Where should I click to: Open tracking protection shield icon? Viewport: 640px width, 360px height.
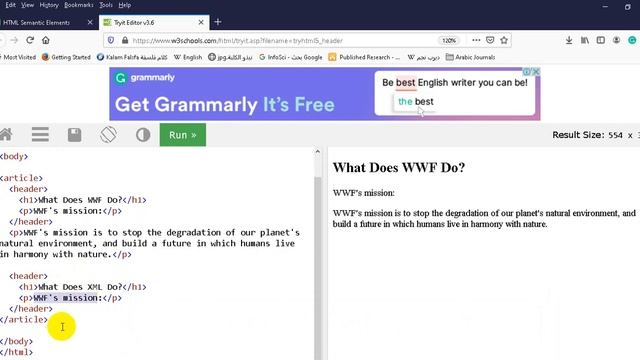111,40
